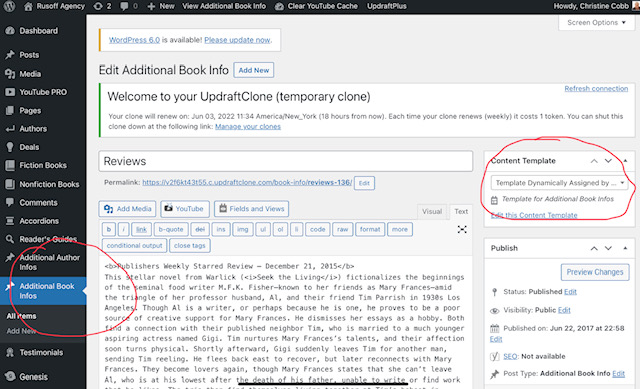Click the code quicktag button

(x=318, y=229)
